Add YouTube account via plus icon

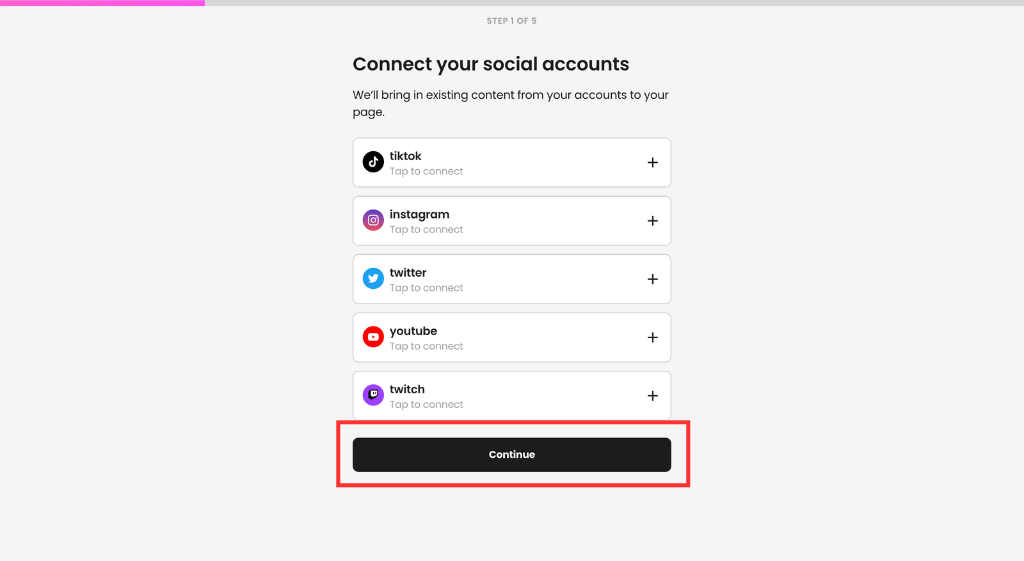[652, 338]
